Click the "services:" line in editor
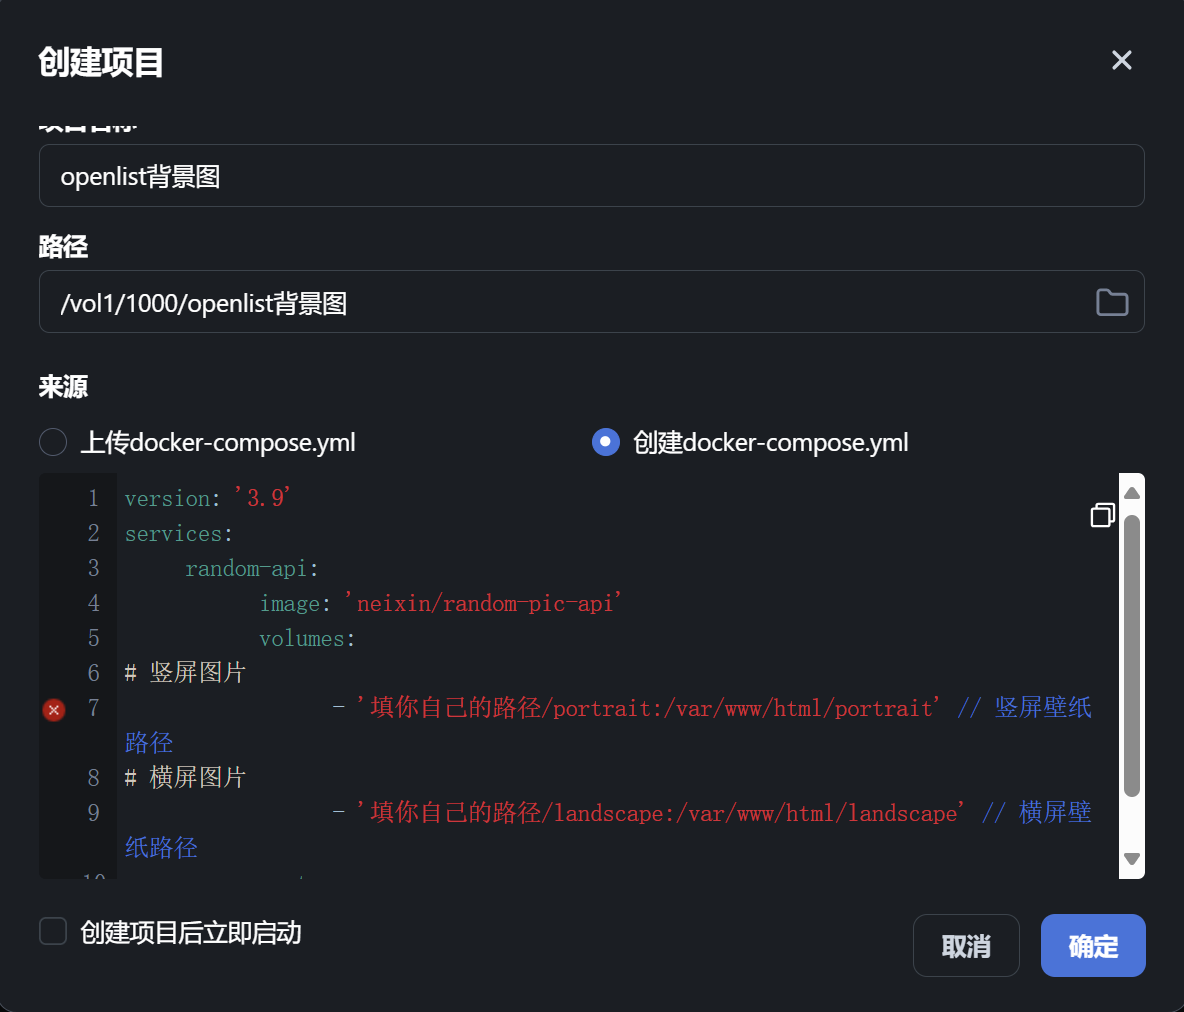 (x=179, y=533)
